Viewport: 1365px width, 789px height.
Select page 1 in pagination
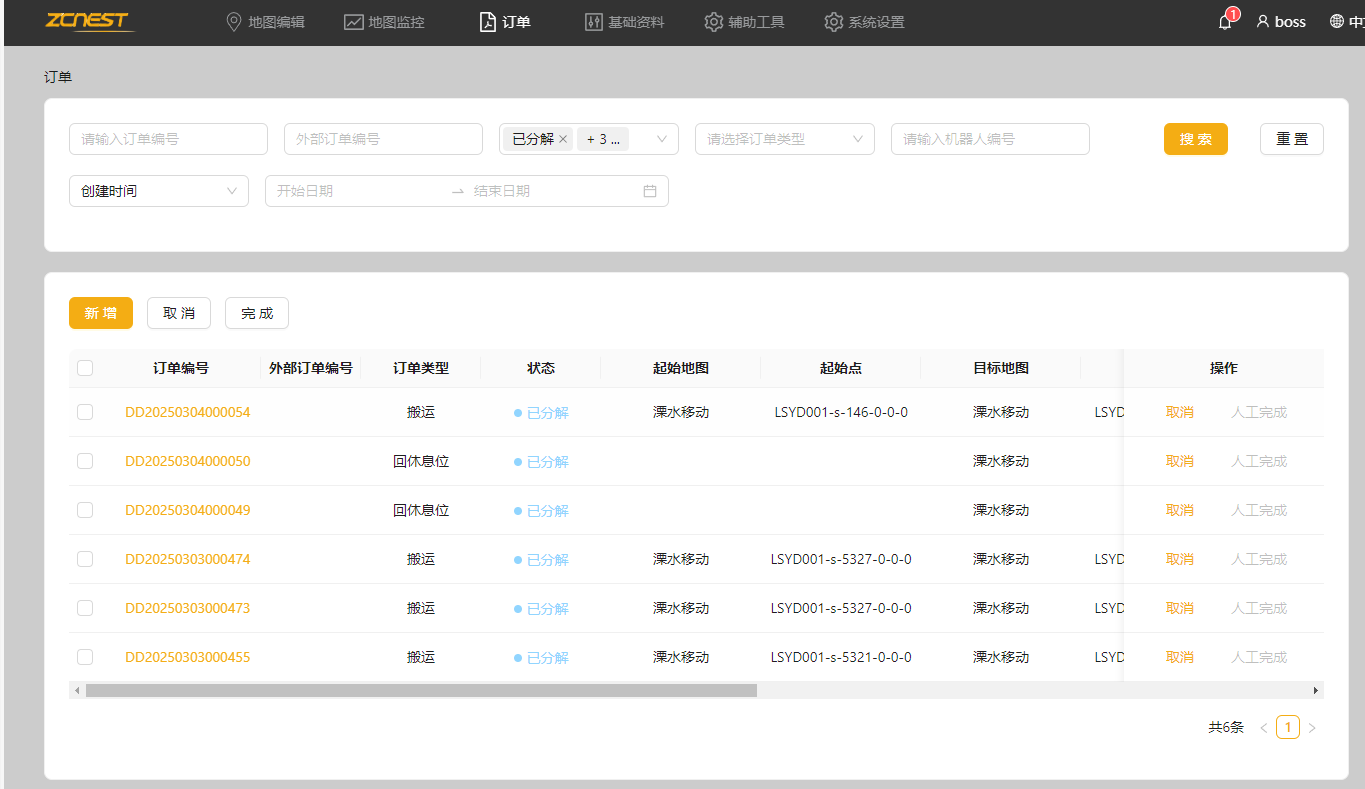[x=1288, y=728]
